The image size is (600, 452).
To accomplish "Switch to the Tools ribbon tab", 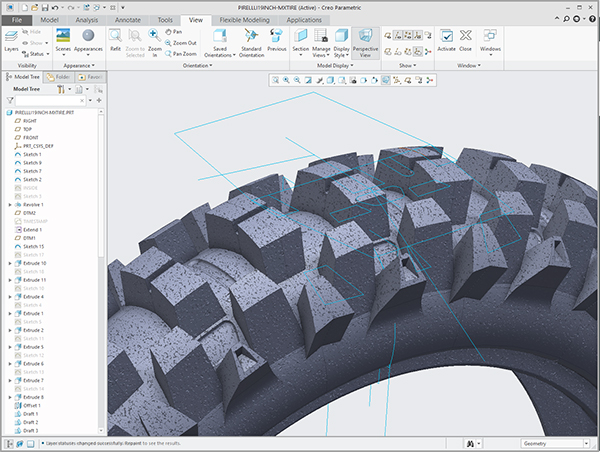I will 165,20.
